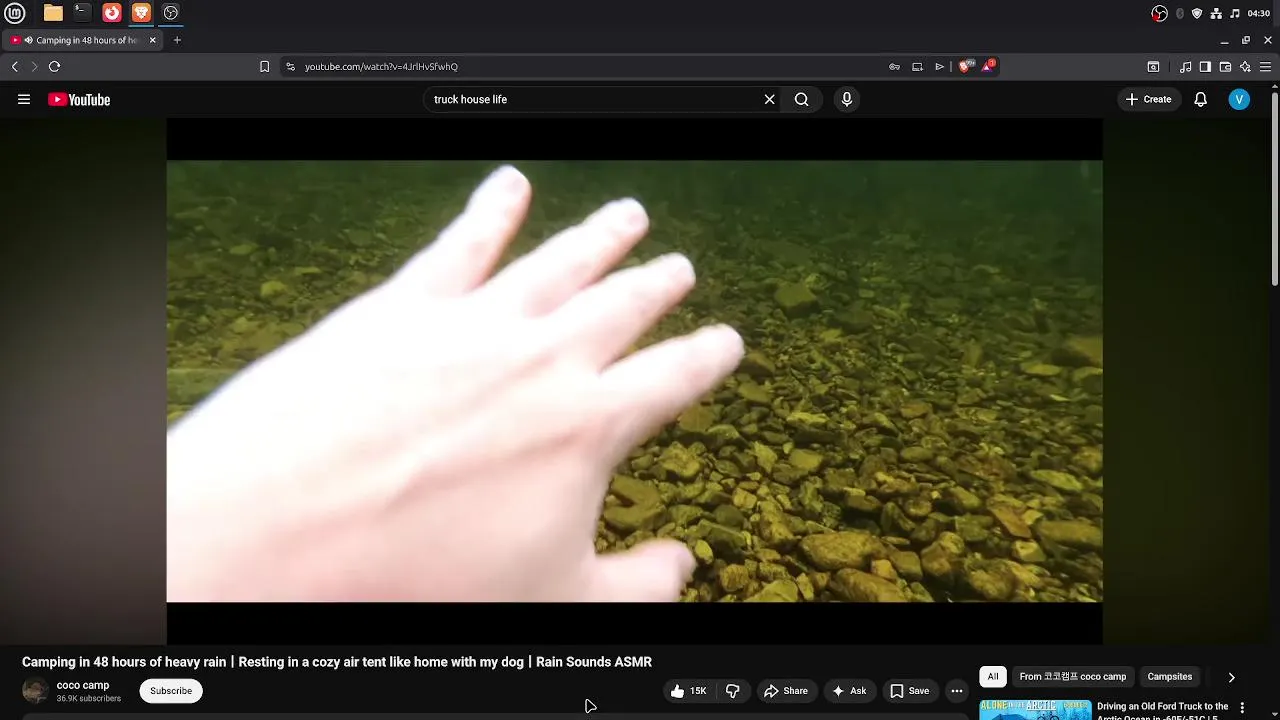Screen dimensions: 1280x720
Task: Edit the 'truck house life' search field
Action: coord(594,99)
